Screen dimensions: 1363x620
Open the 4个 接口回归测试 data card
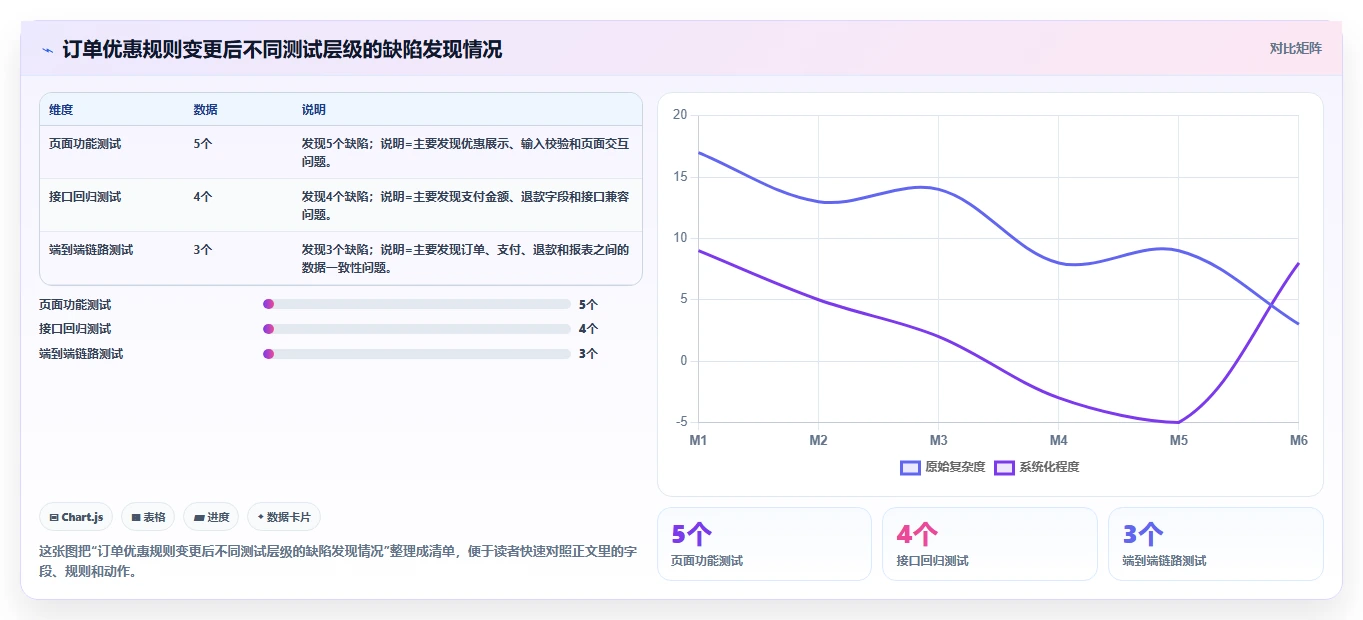pos(990,544)
